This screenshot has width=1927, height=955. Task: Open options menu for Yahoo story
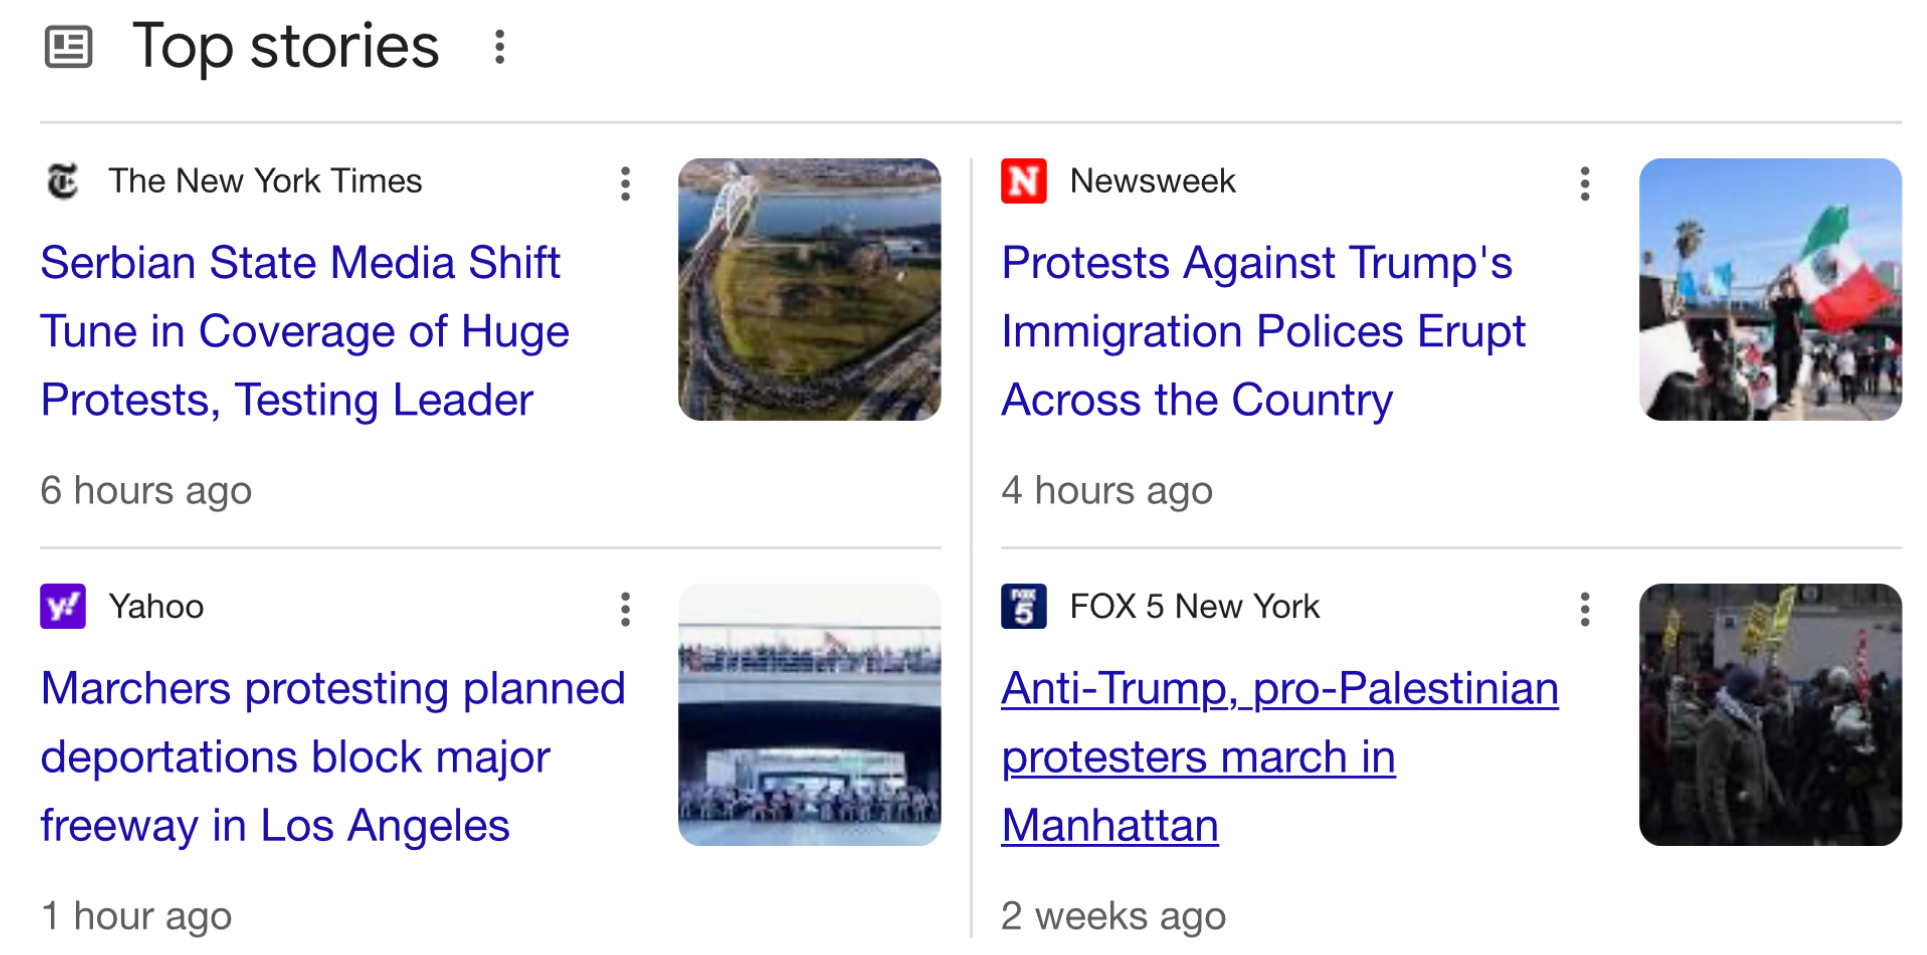(625, 609)
